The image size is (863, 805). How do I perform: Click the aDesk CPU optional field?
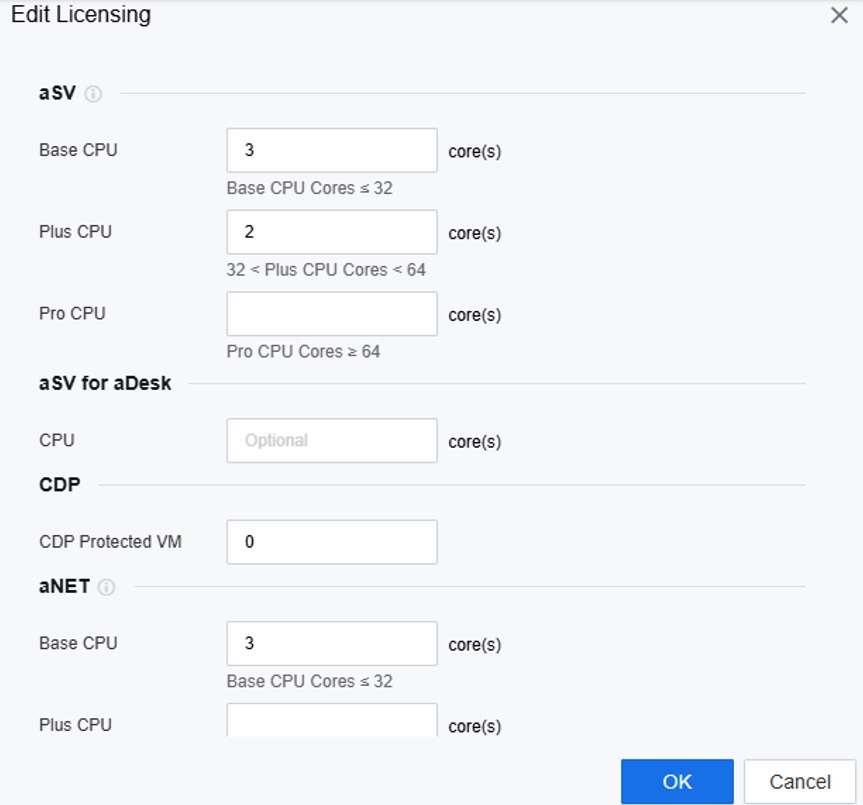point(332,441)
